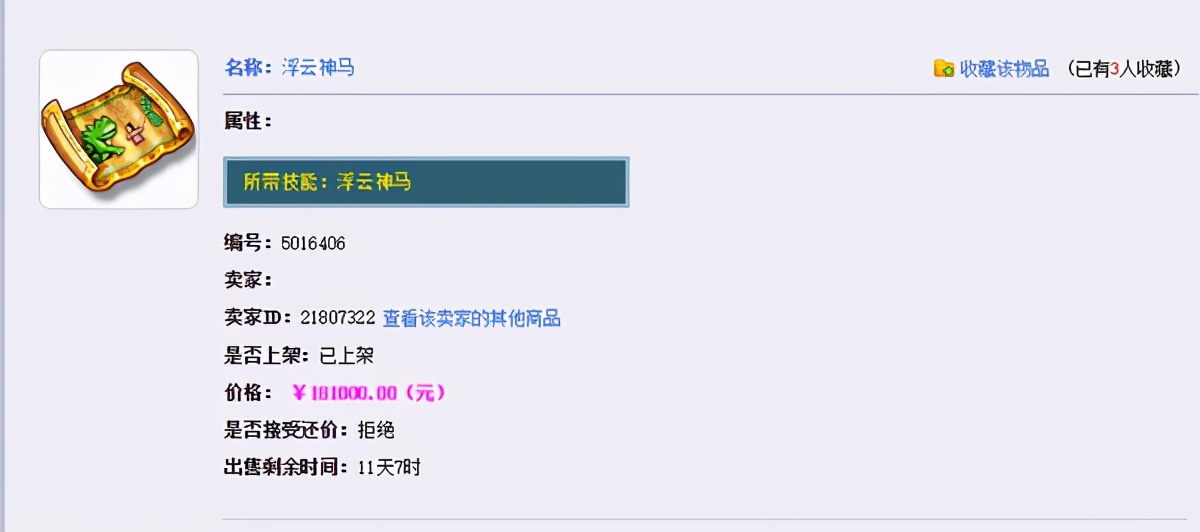Screen dimensions: 1200x532
Task: Click the empty 卖家 label row
Action: 248,280
